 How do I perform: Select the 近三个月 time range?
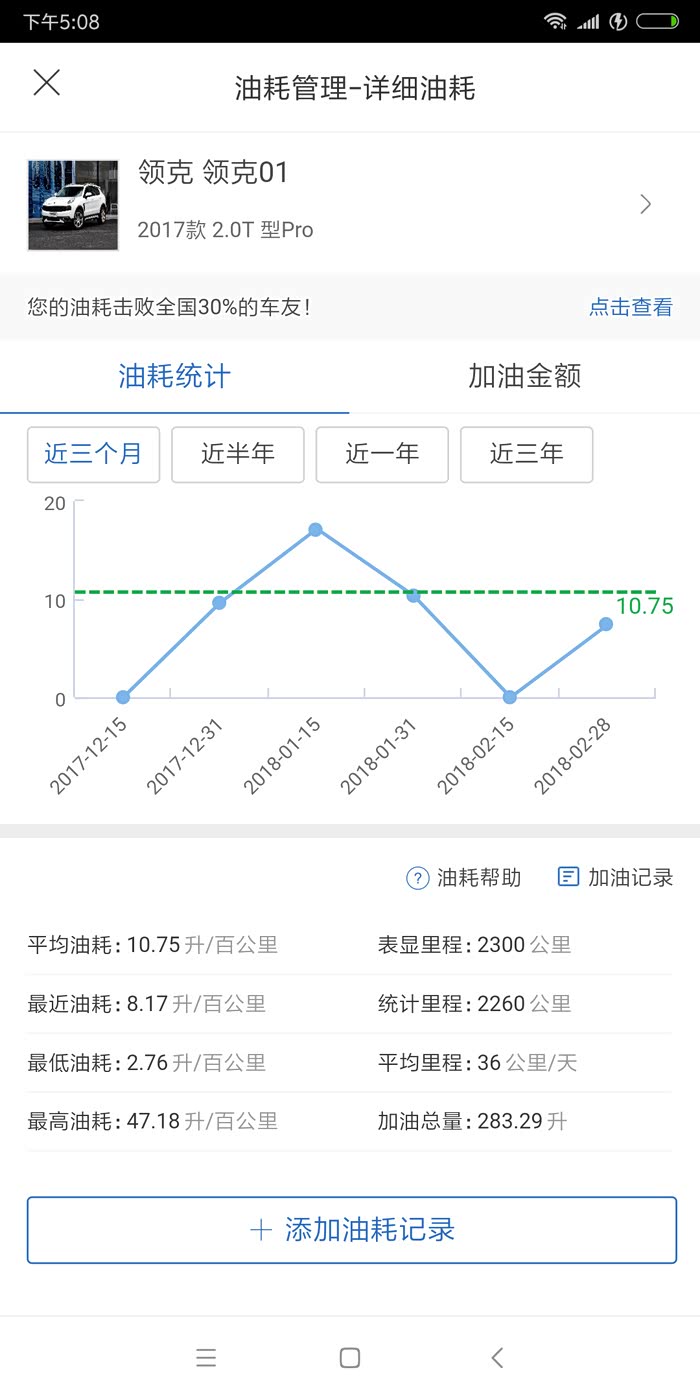pos(93,454)
